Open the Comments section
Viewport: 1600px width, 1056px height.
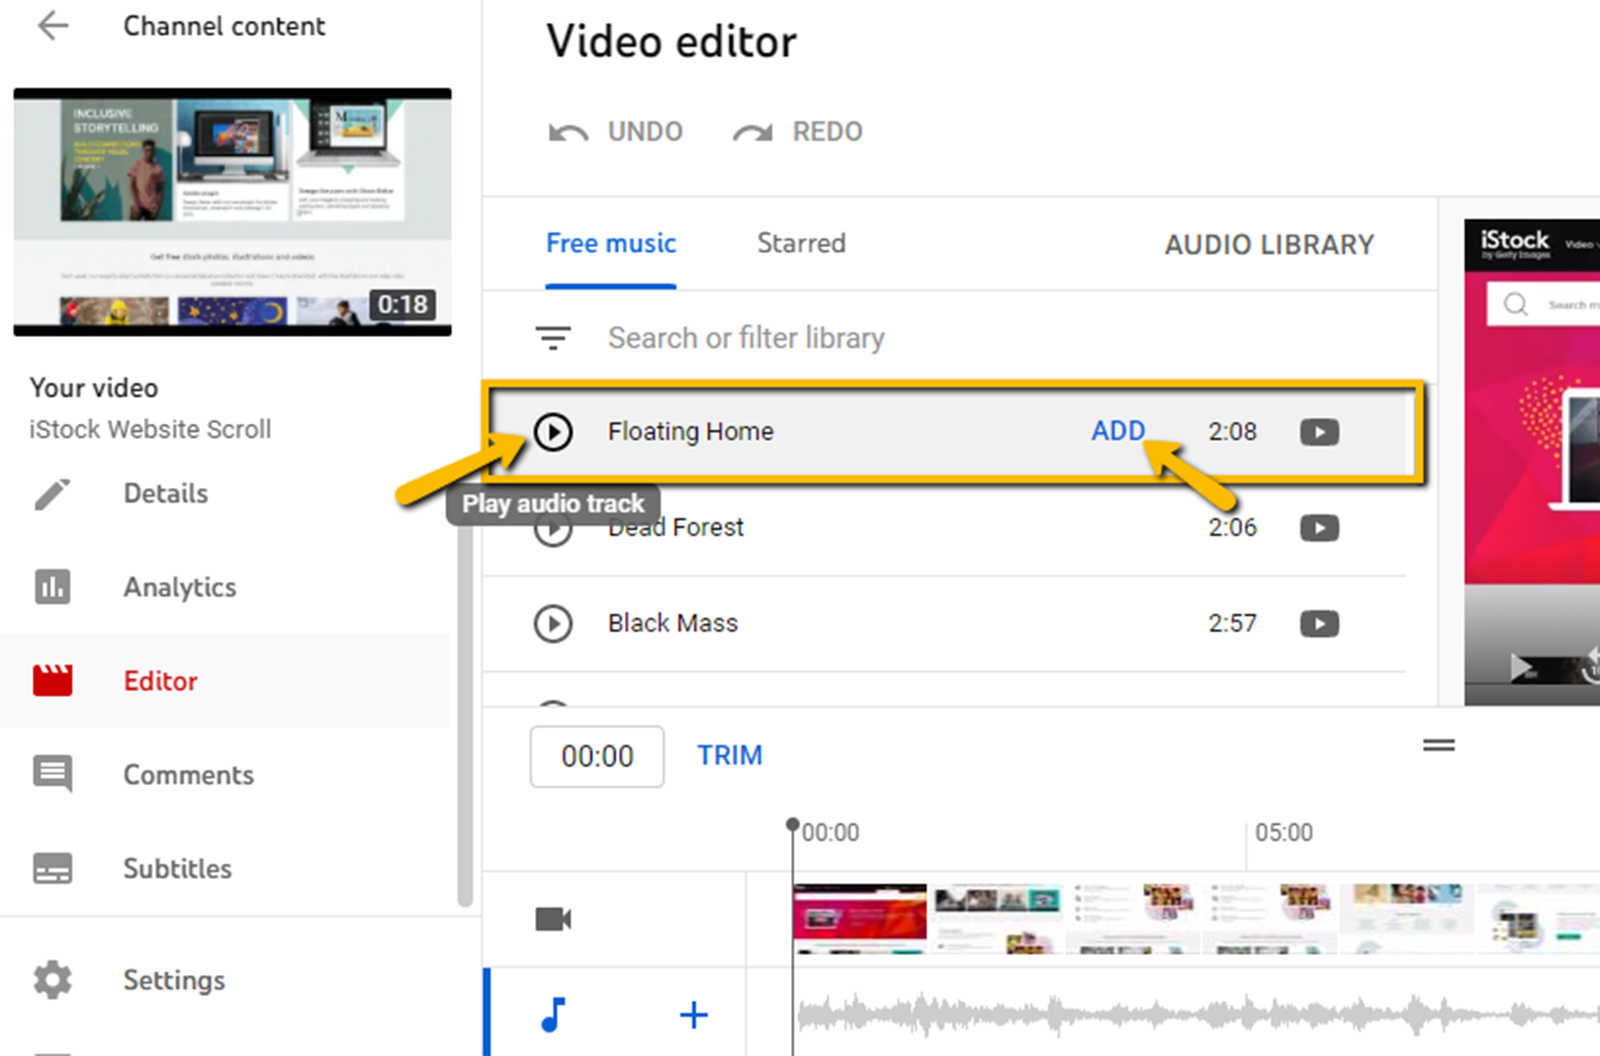[x=188, y=775]
